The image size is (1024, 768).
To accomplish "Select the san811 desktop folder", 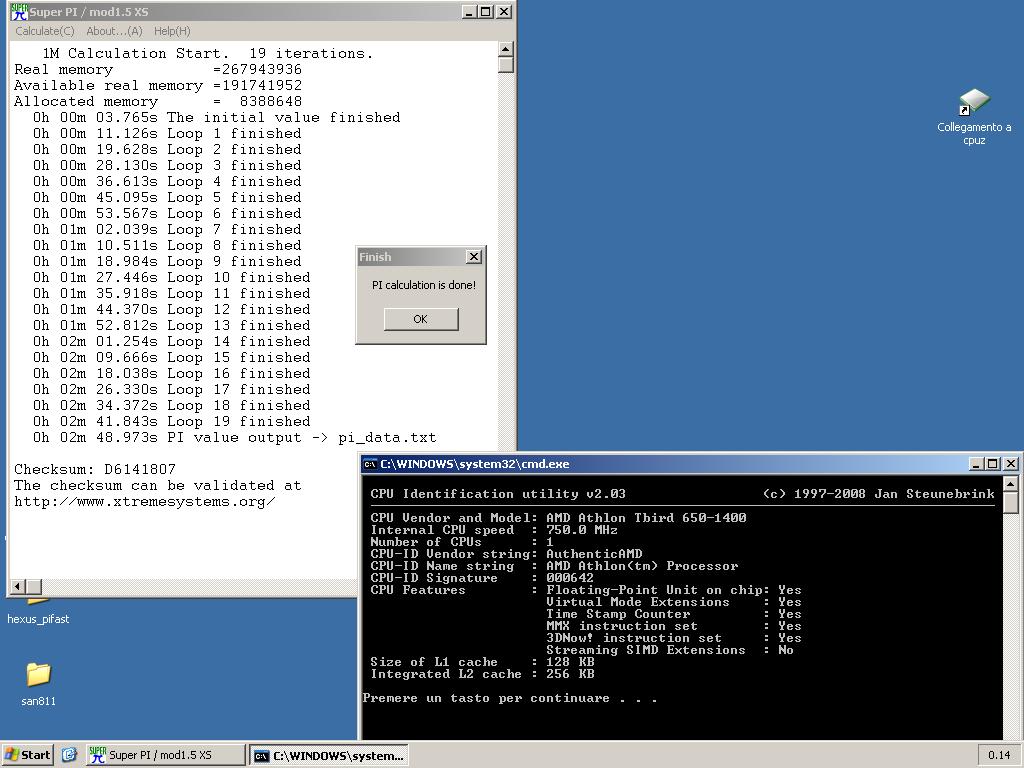I will click(x=39, y=684).
